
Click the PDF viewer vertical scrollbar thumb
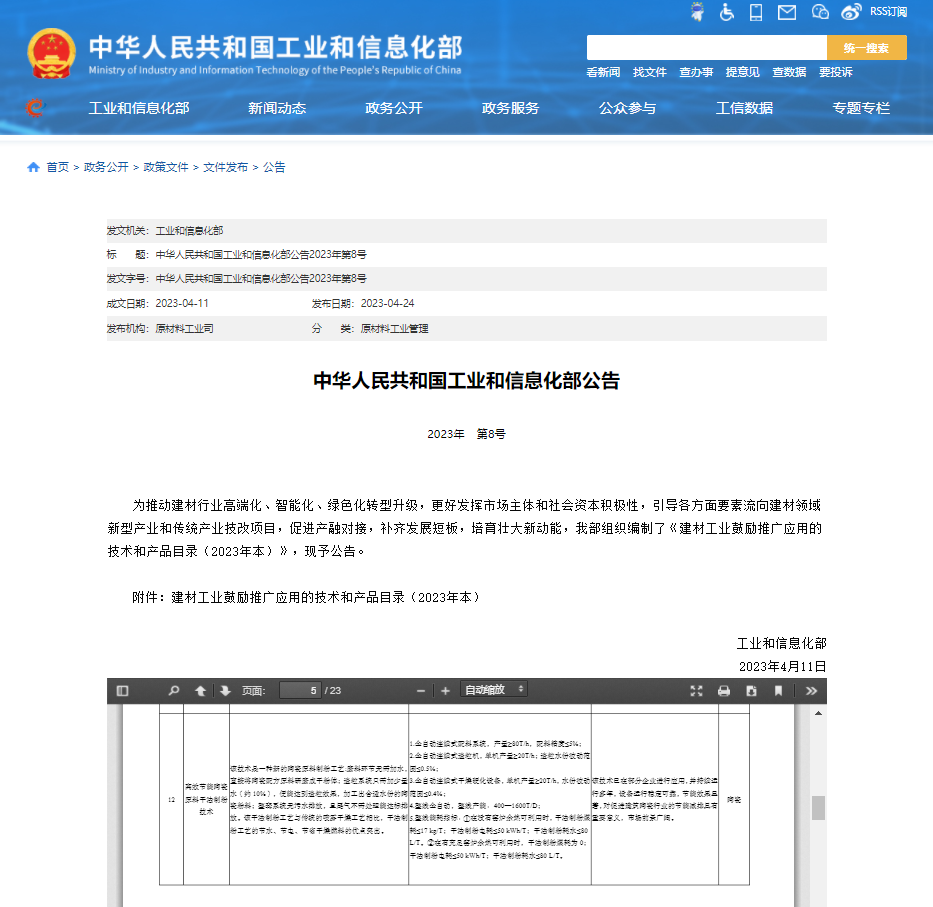pos(818,808)
